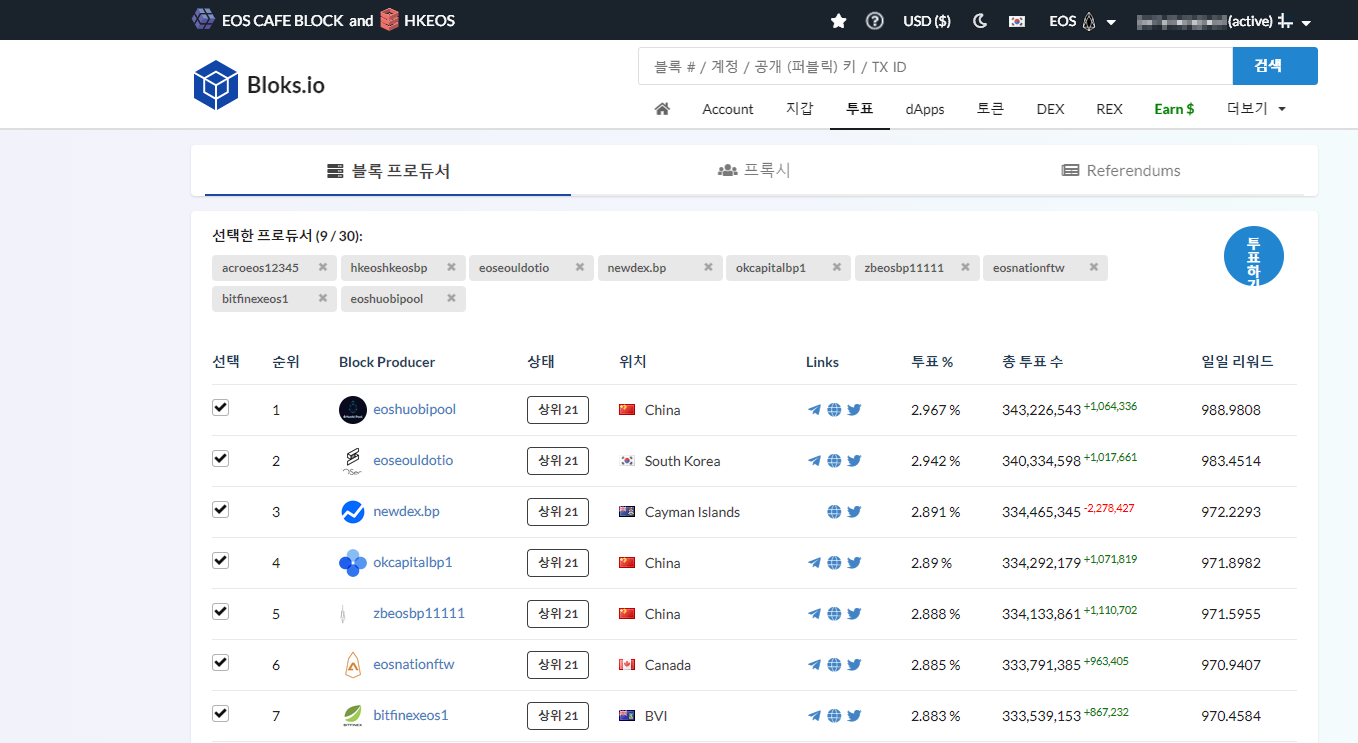Open the Account menu item
This screenshot has width=1358, height=743.
[728, 109]
